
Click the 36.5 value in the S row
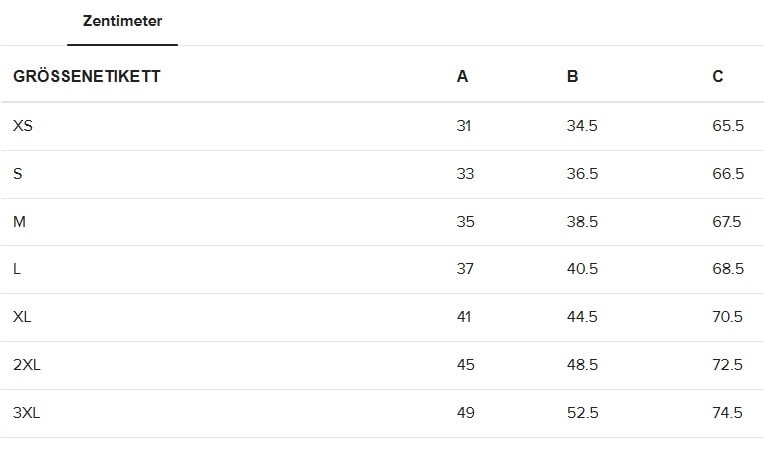pyautogui.click(x=582, y=174)
